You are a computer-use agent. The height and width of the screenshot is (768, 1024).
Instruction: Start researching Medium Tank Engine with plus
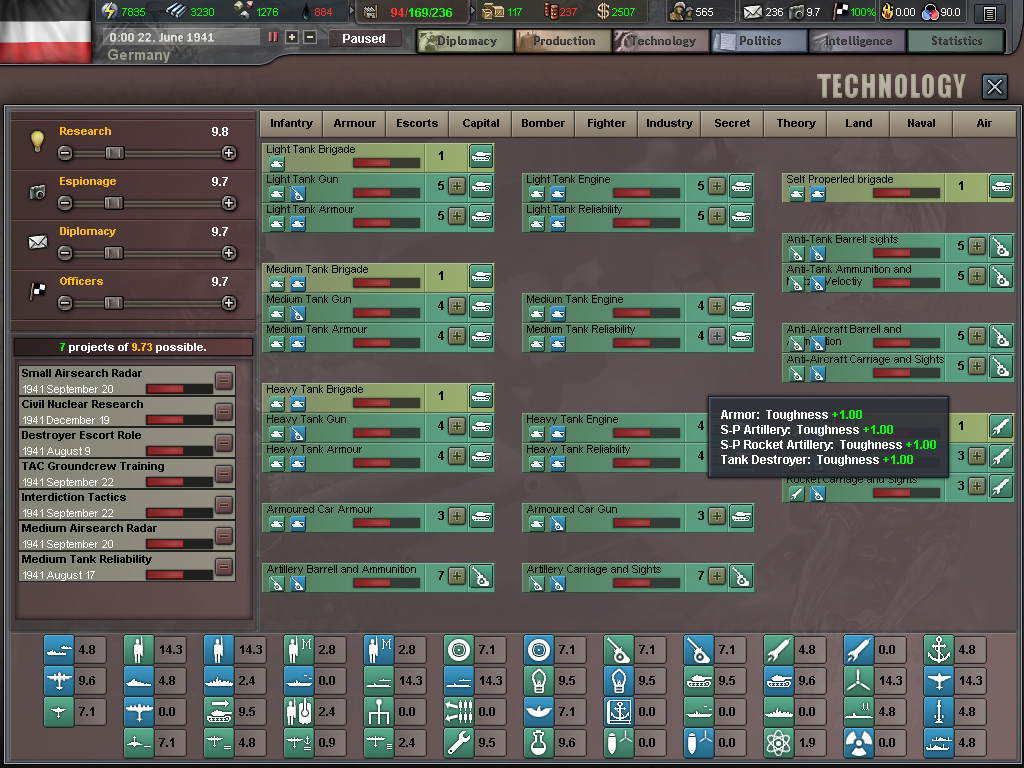[x=717, y=306]
